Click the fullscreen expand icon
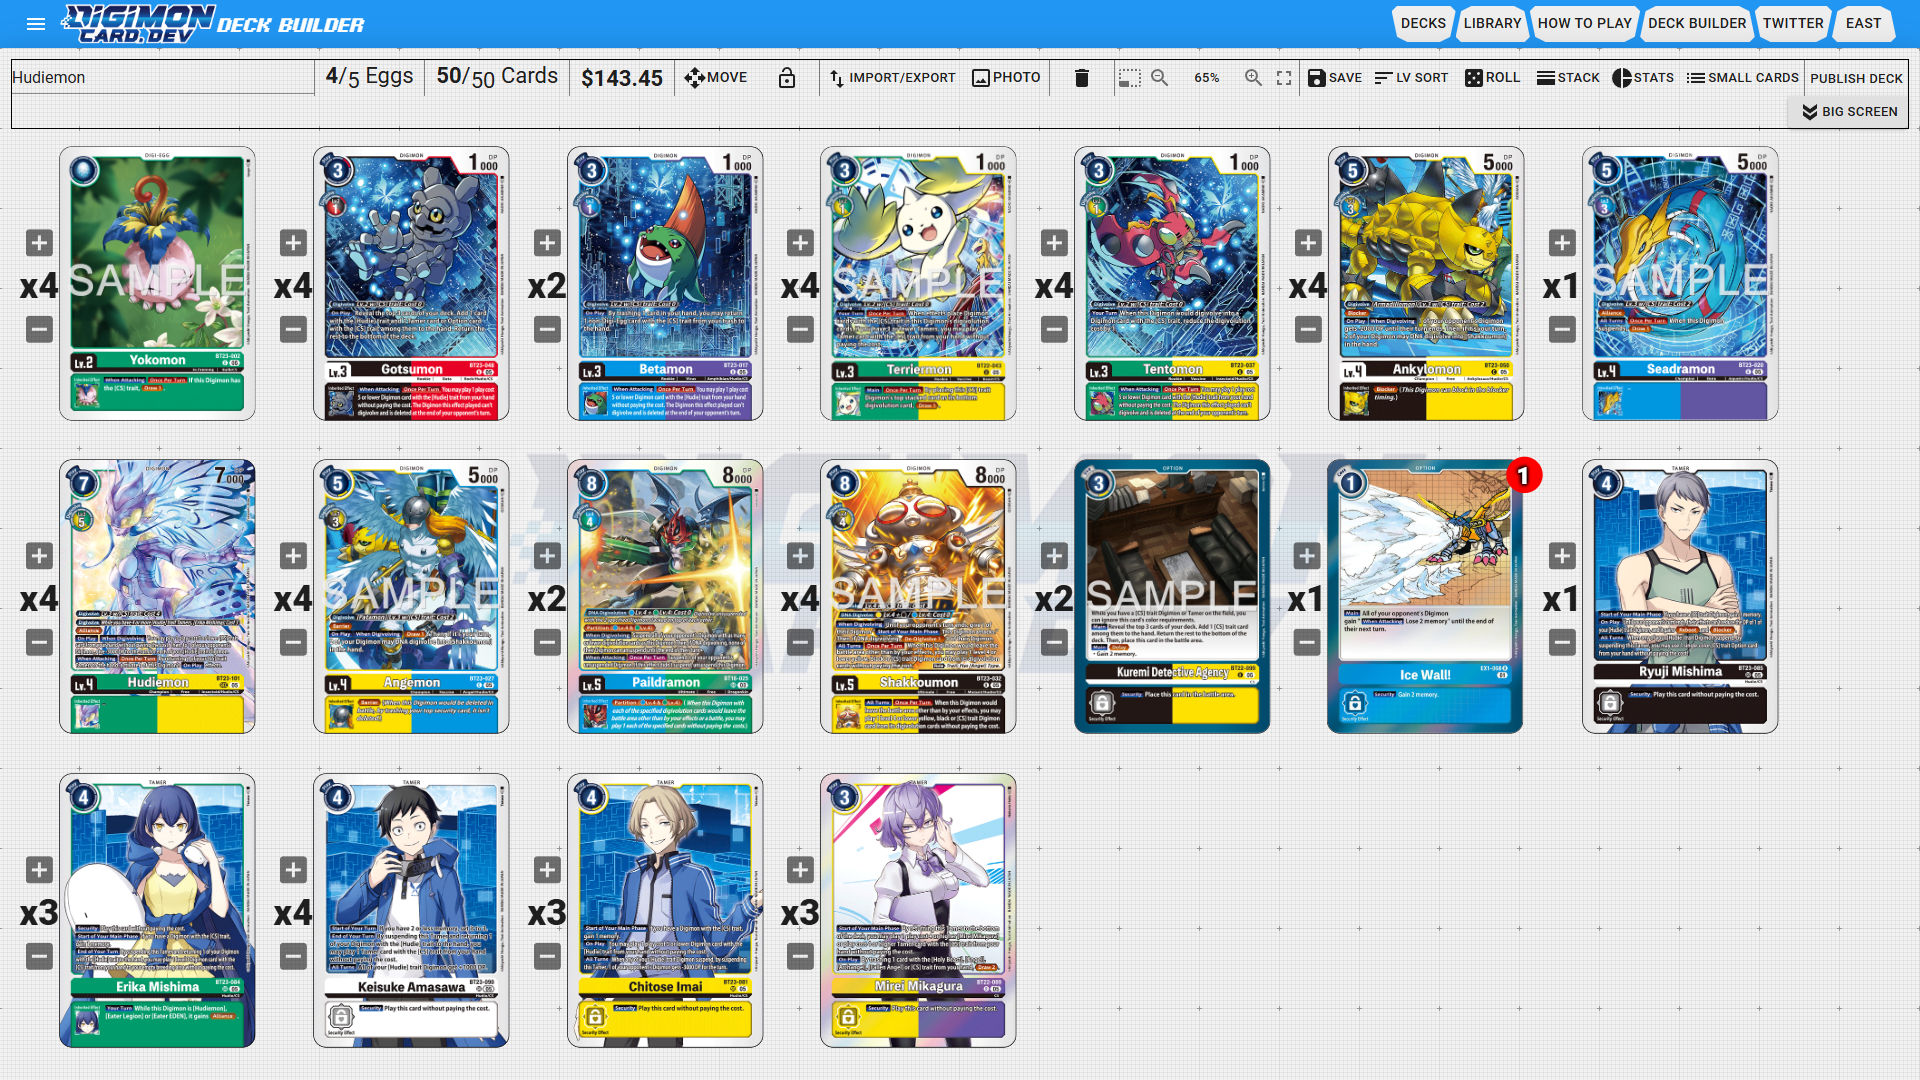Screen dimensions: 1920x1080 (1284, 78)
